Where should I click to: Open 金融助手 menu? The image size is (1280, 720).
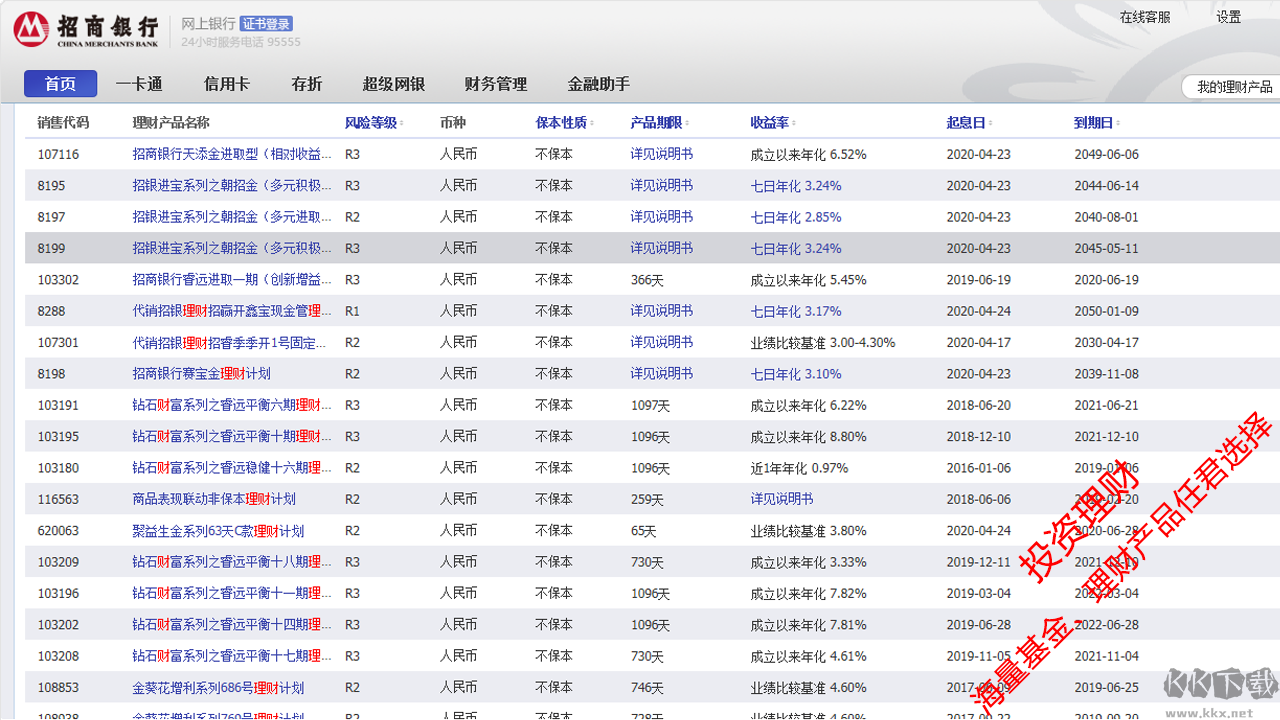coord(599,84)
